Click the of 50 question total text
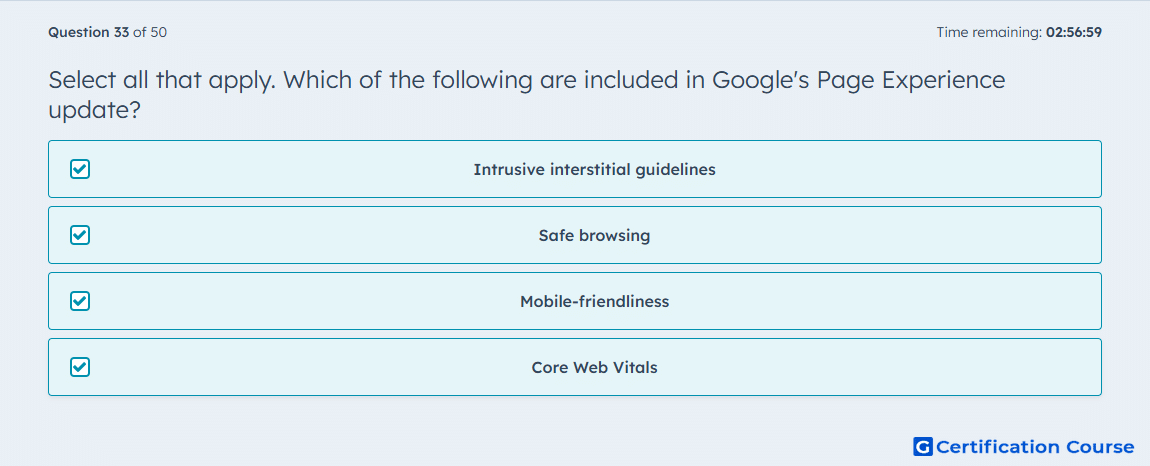 (150, 32)
